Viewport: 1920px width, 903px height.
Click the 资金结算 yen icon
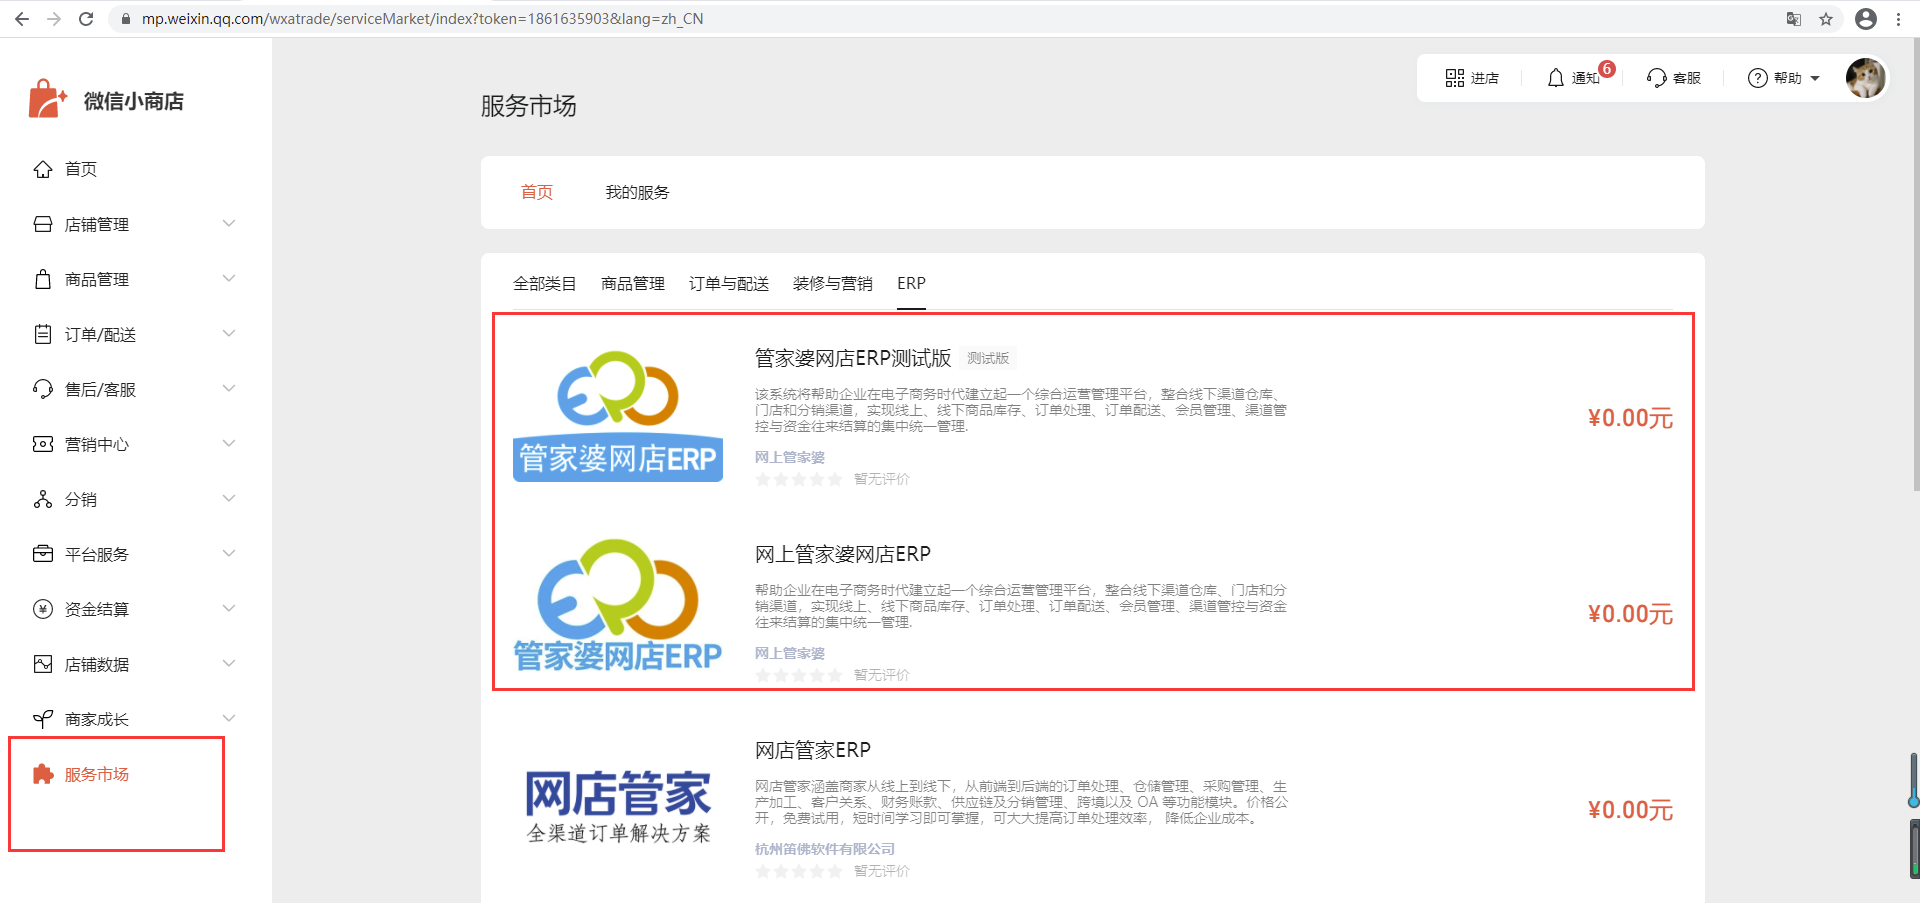[x=43, y=609]
